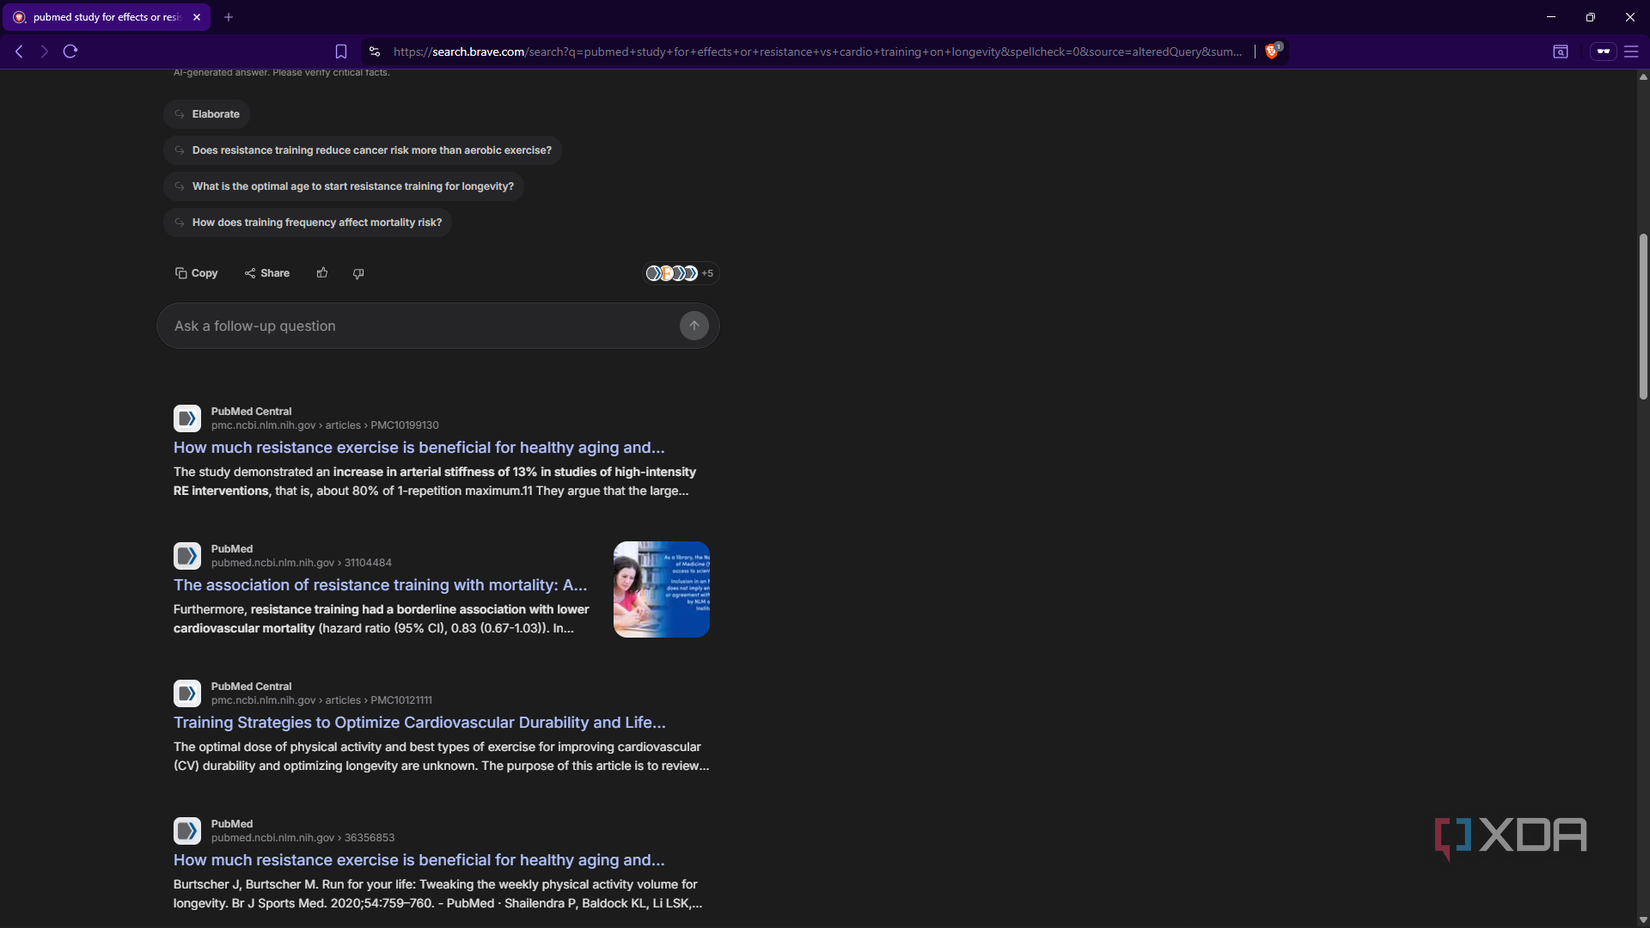Open the Brave Shields lion icon
This screenshot has width=1650, height=928.
[1272, 51]
